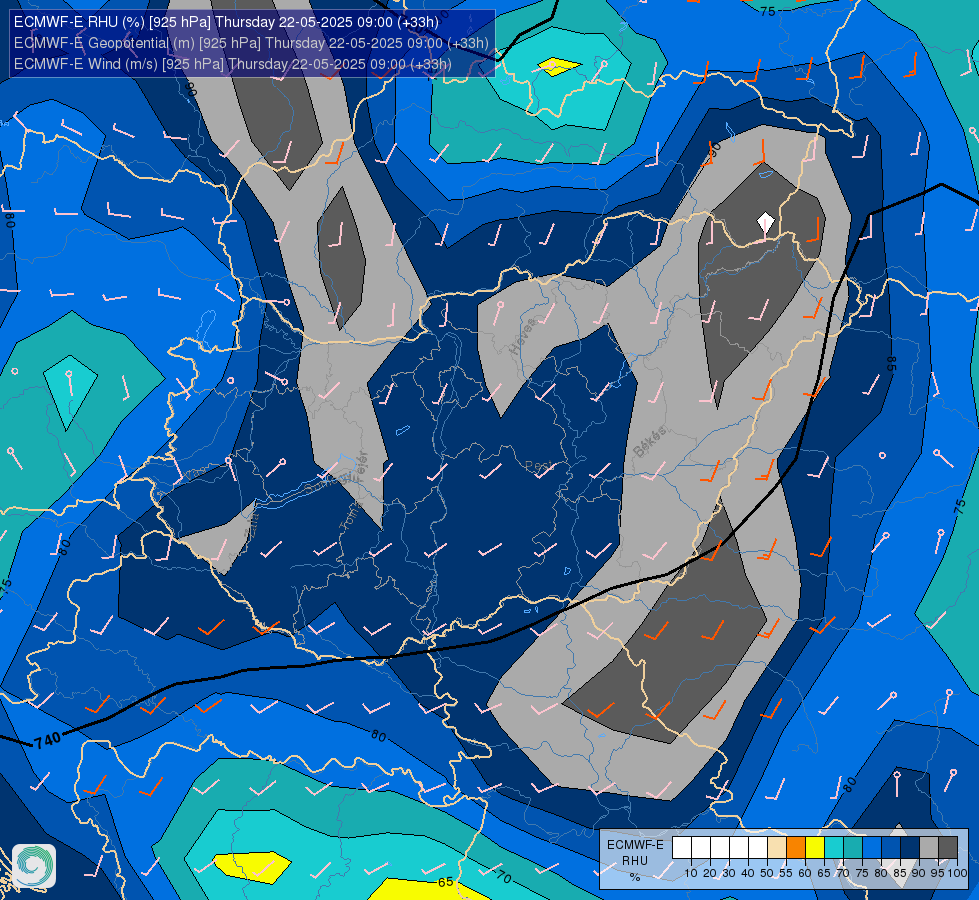Click the 85 contour label on the map

(x=891, y=363)
